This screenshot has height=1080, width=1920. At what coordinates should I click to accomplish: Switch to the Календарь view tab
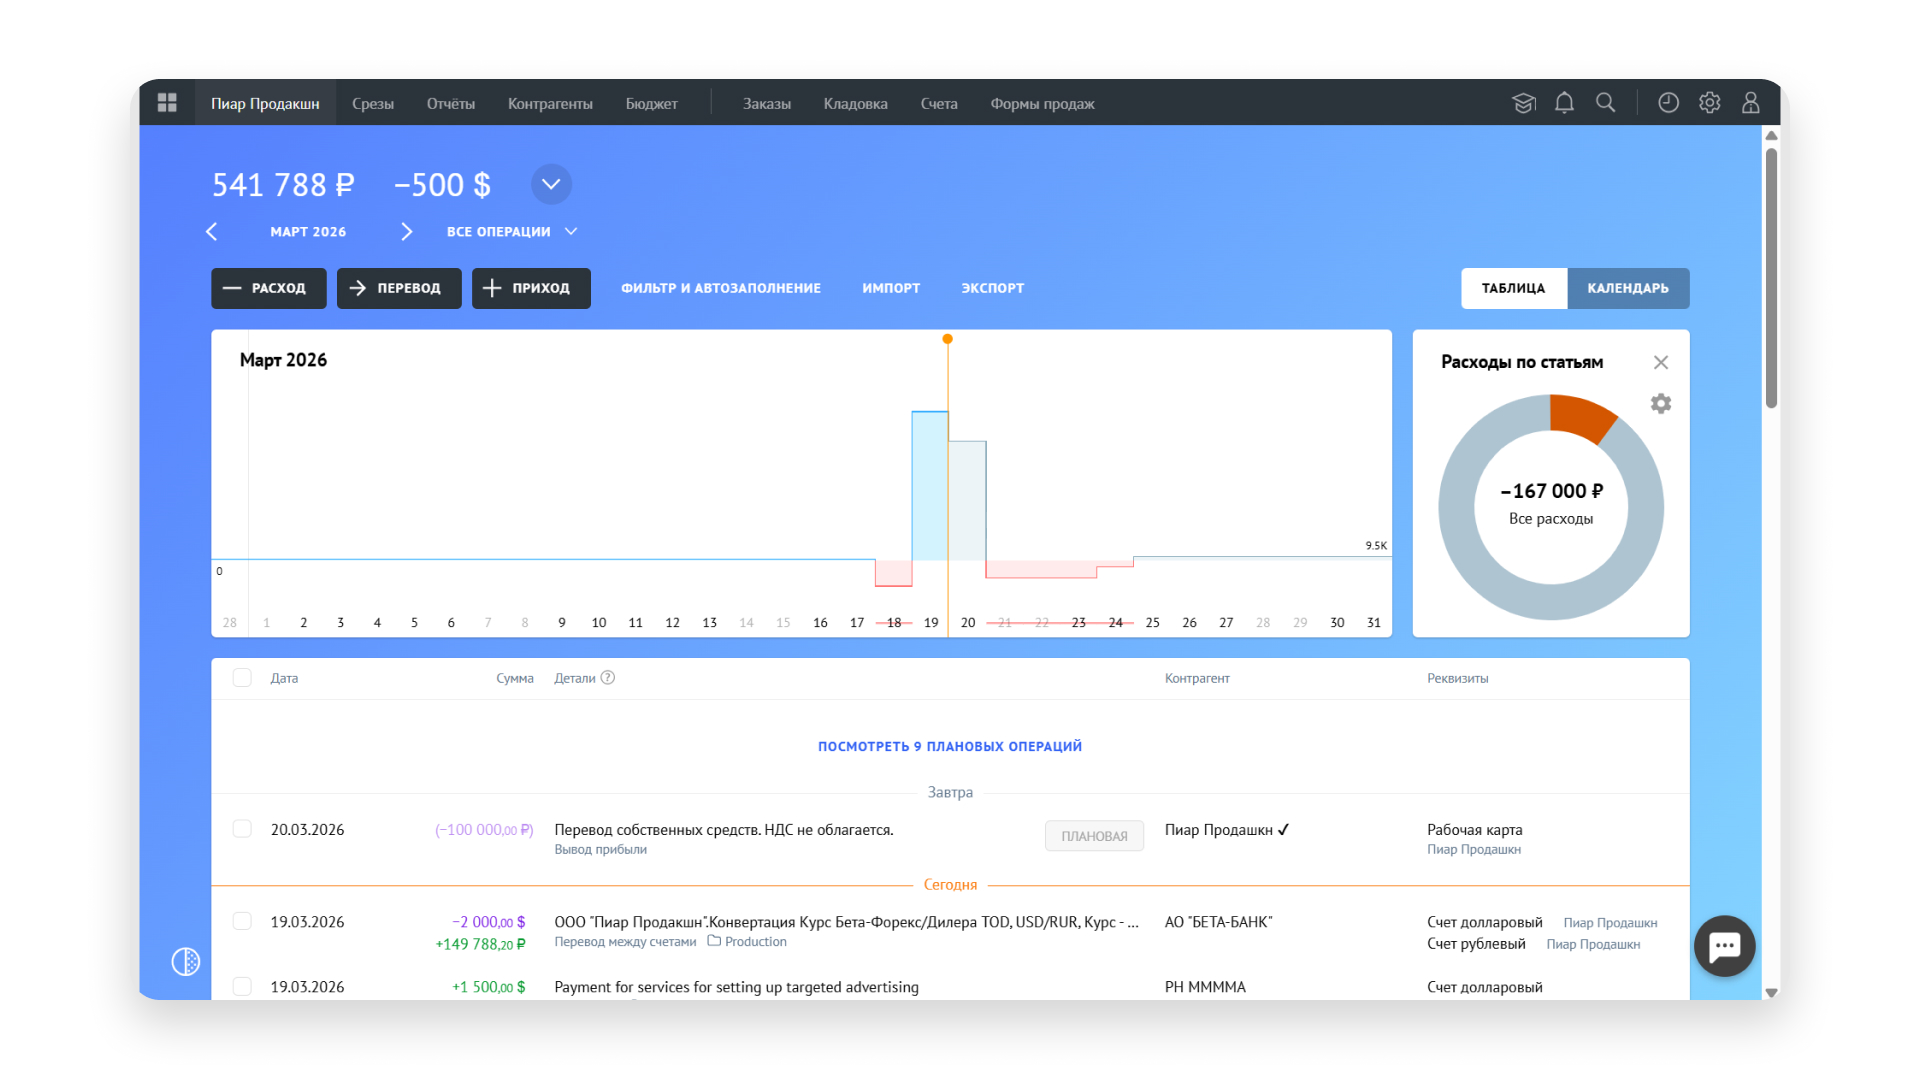[1627, 288]
